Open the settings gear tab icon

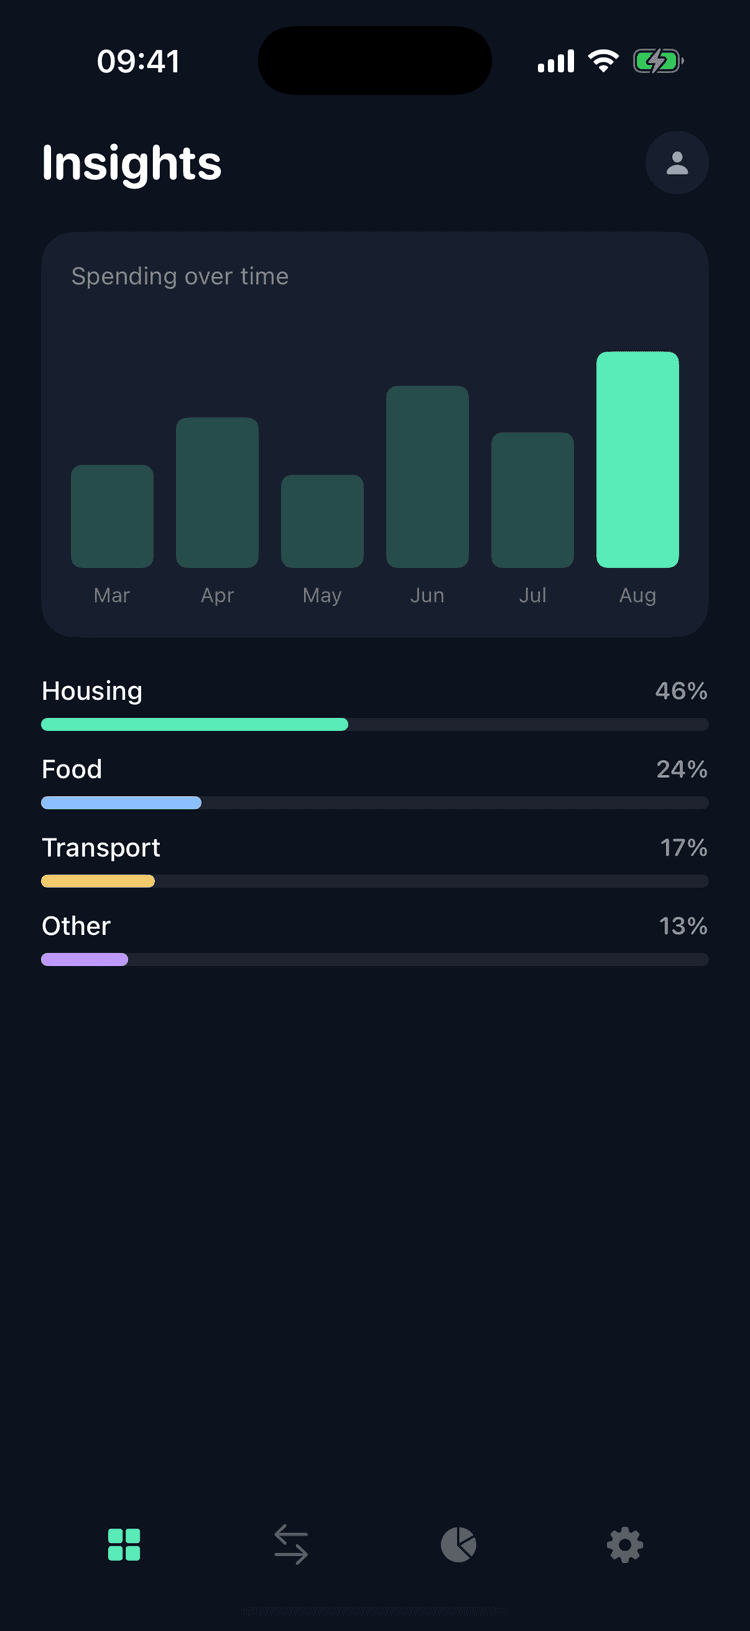tap(625, 1545)
